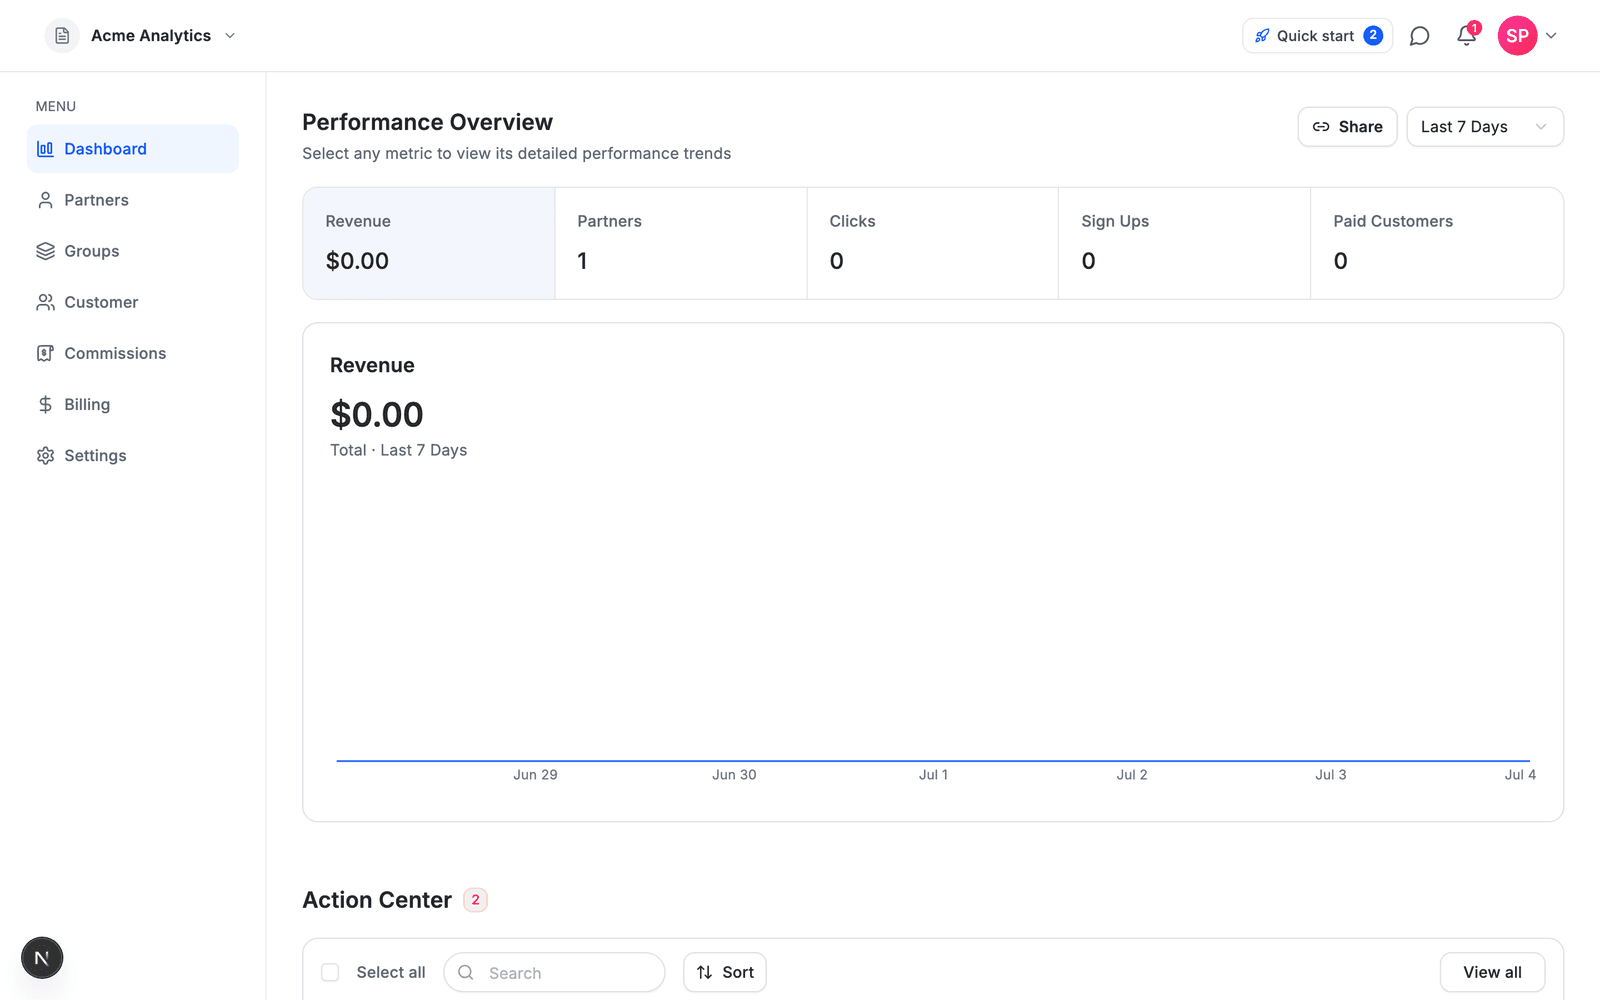Click the Jul 4 axis label on chart

[1520, 775]
